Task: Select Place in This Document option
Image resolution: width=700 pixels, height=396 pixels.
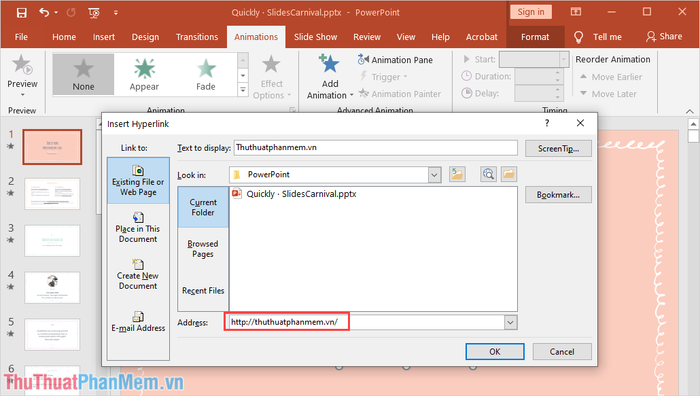Action: [138, 228]
